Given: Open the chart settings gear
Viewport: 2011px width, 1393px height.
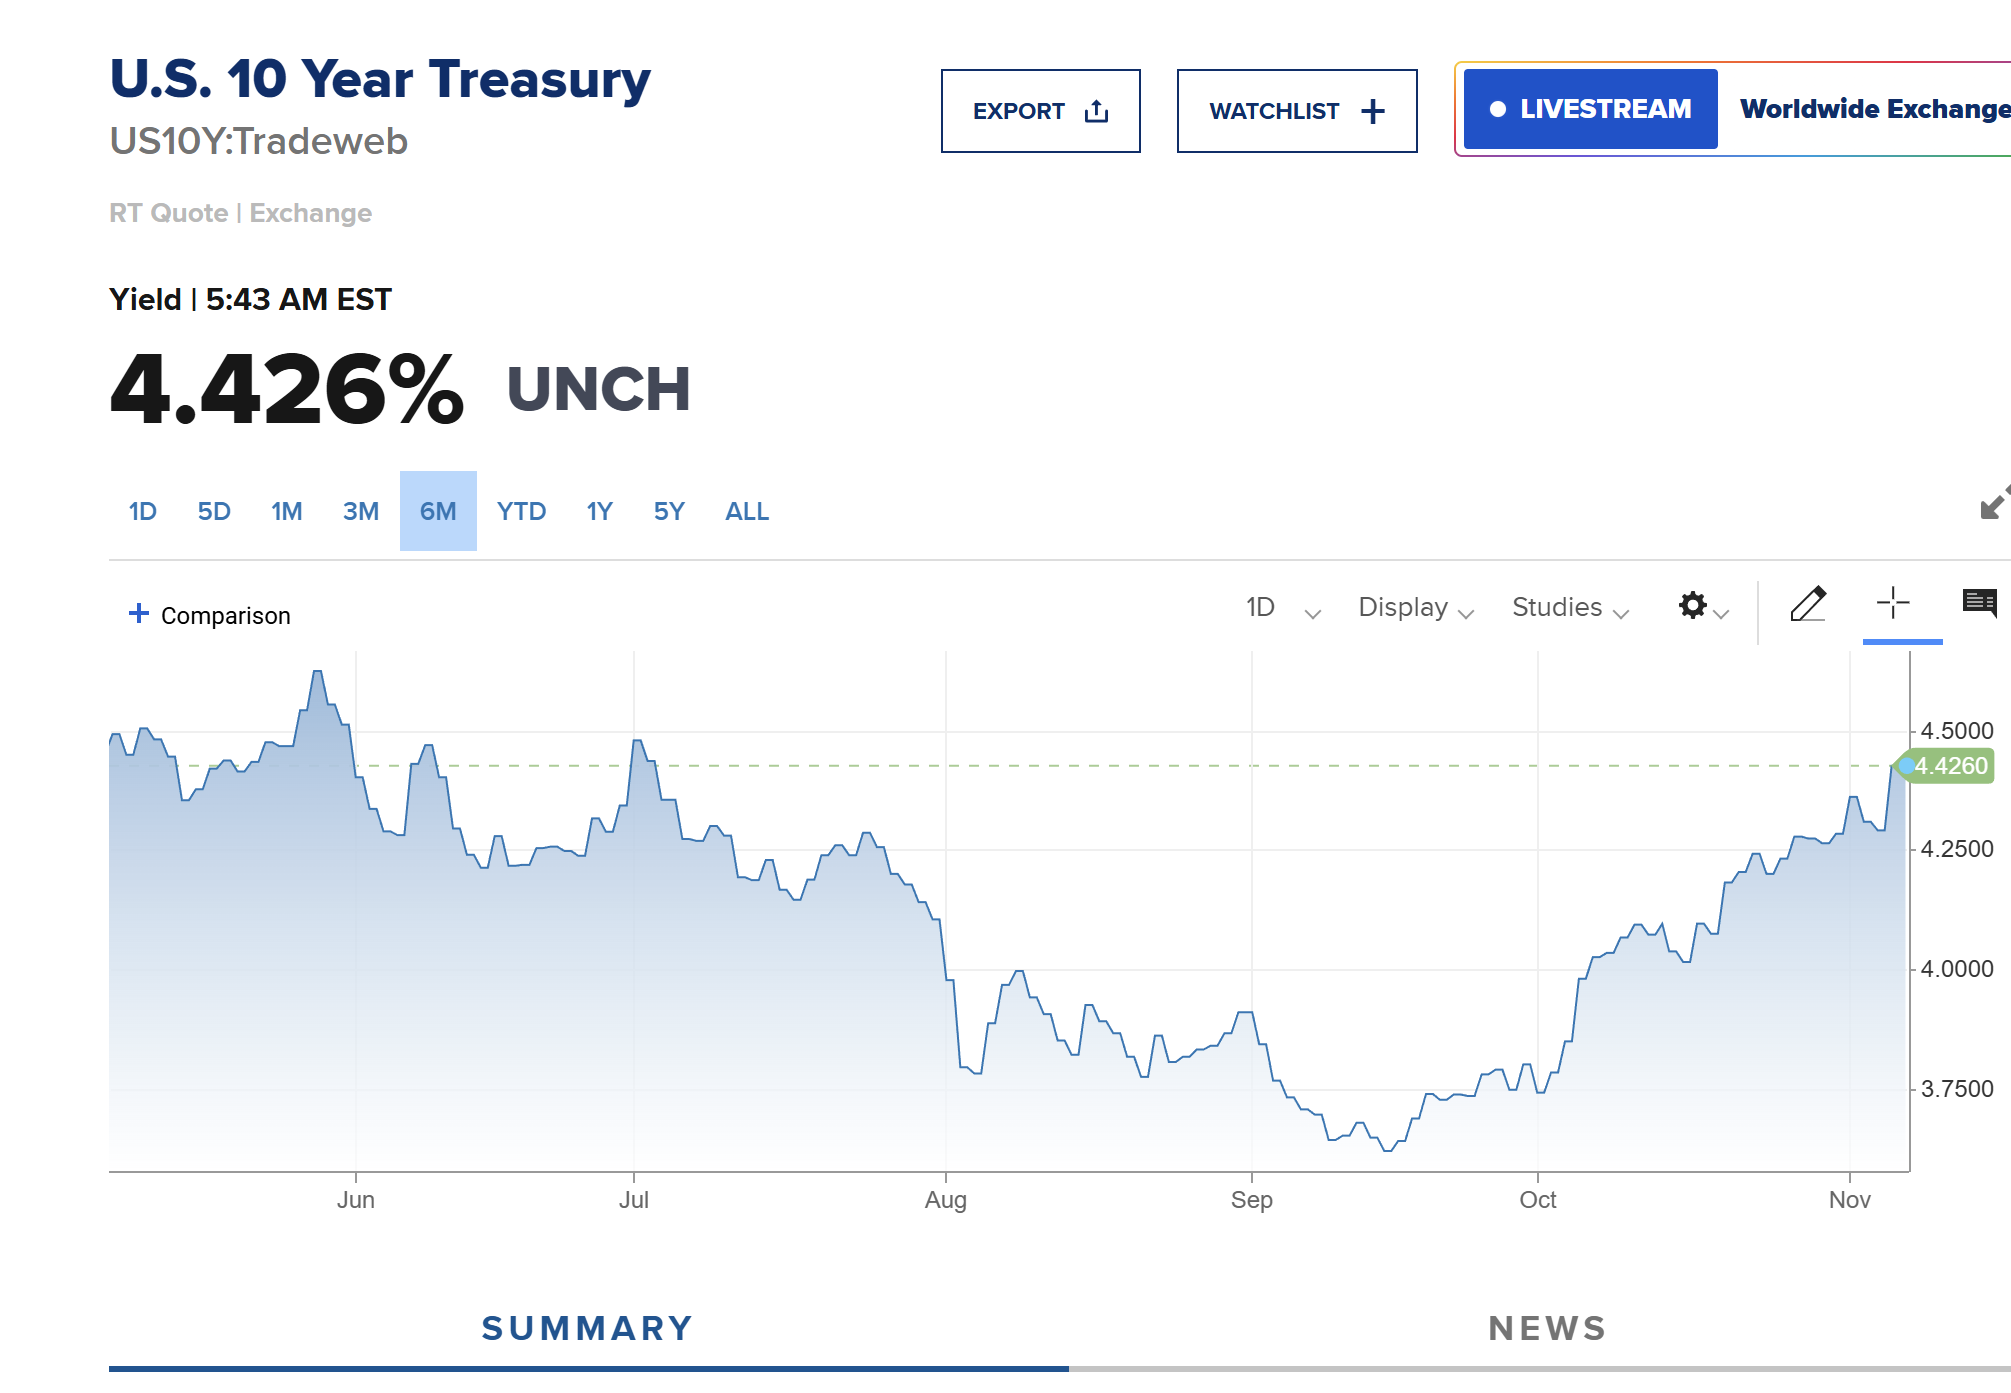Looking at the screenshot, I should pyautogui.click(x=1693, y=605).
